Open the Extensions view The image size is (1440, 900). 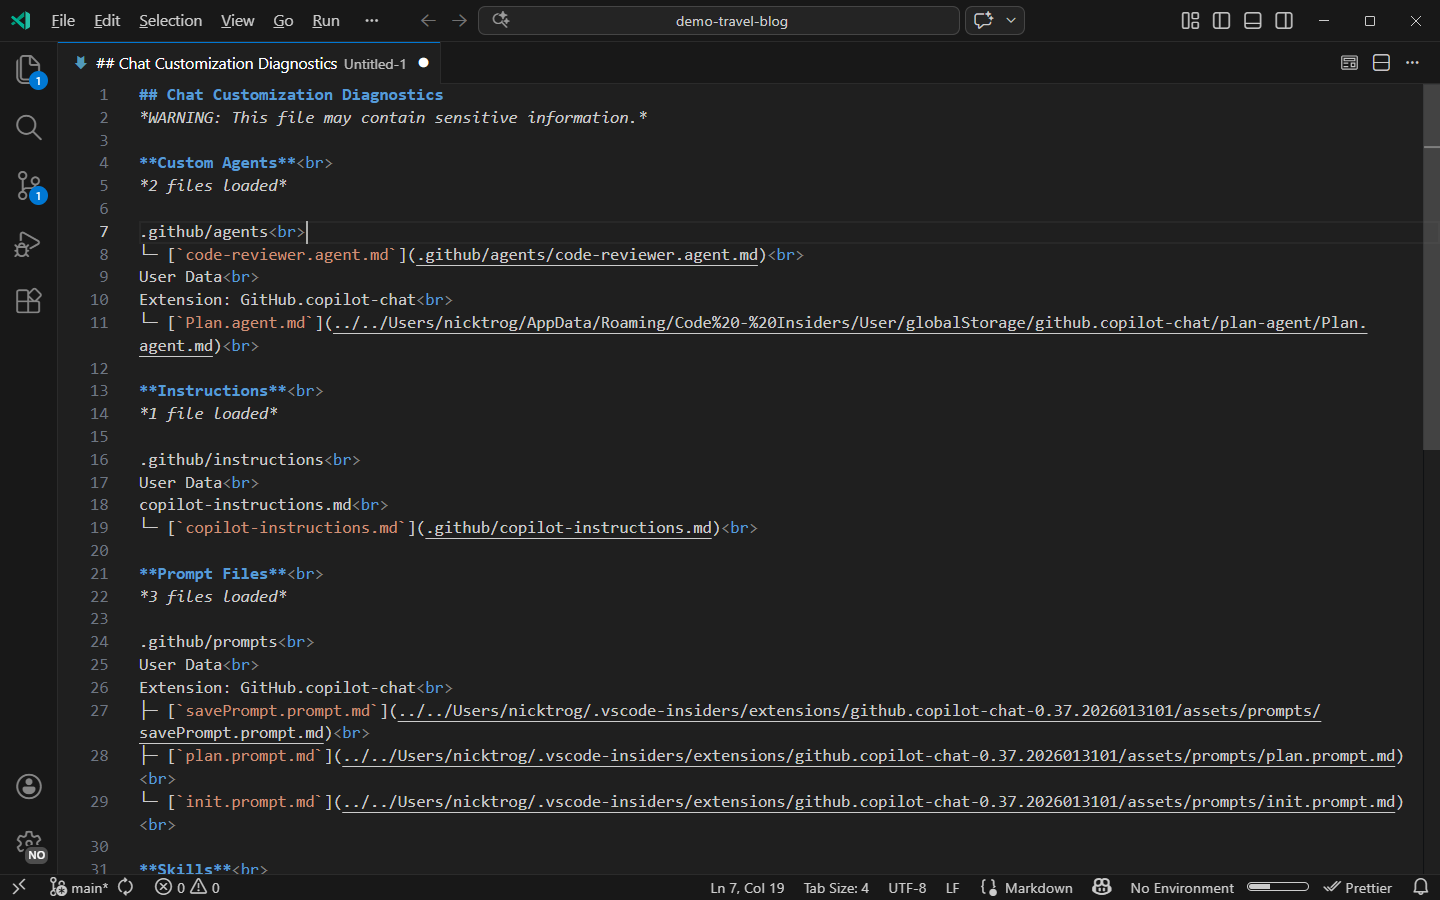(28, 302)
